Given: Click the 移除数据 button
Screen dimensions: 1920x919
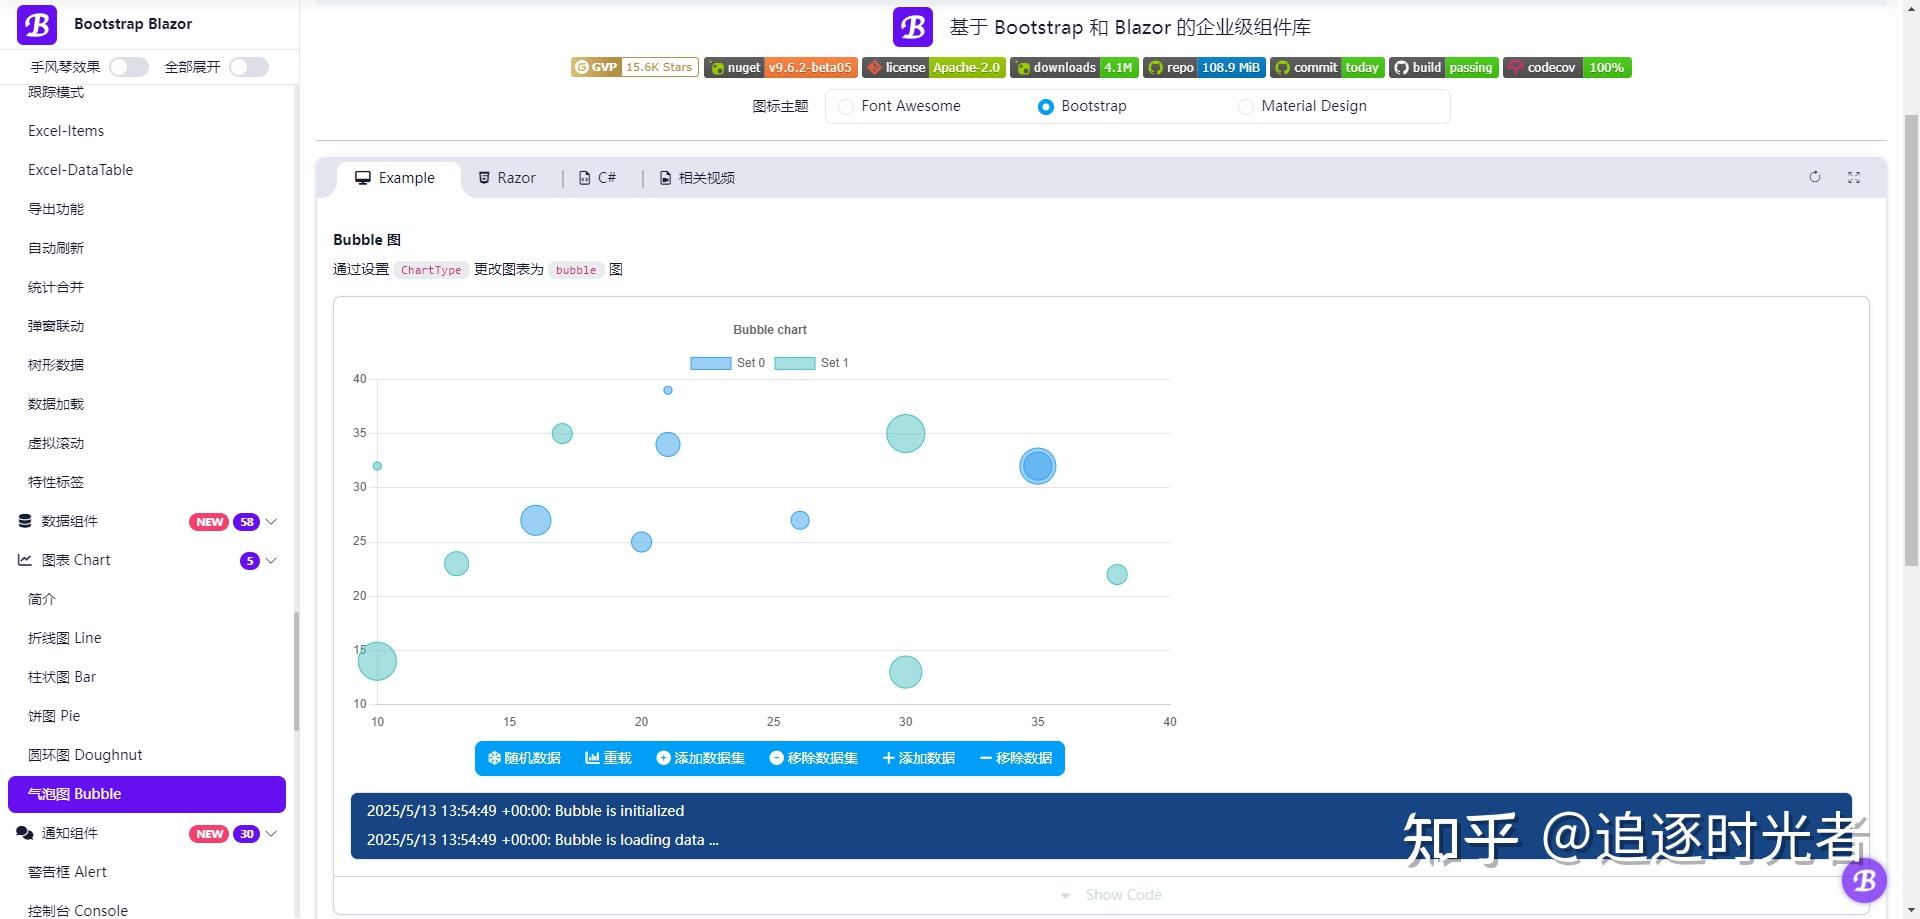Looking at the screenshot, I should click(1016, 758).
